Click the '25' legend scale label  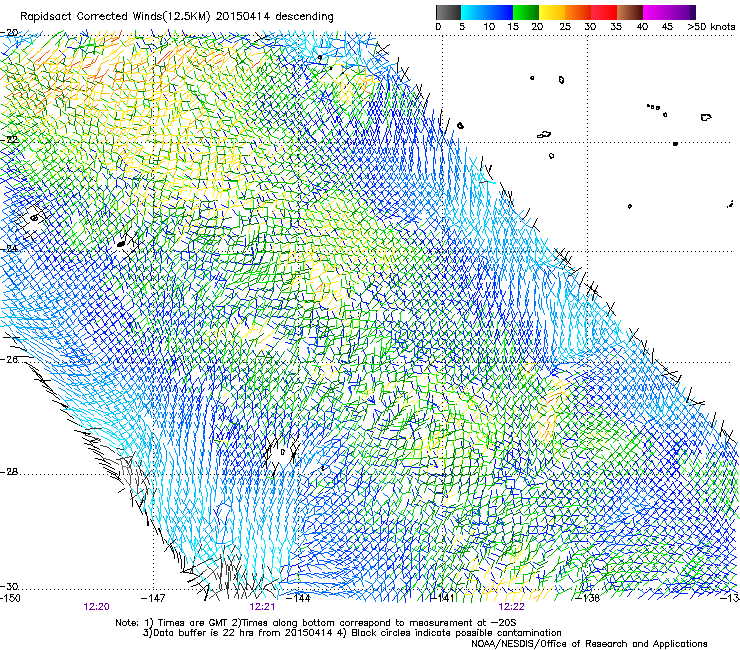click(x=564, y=27)
